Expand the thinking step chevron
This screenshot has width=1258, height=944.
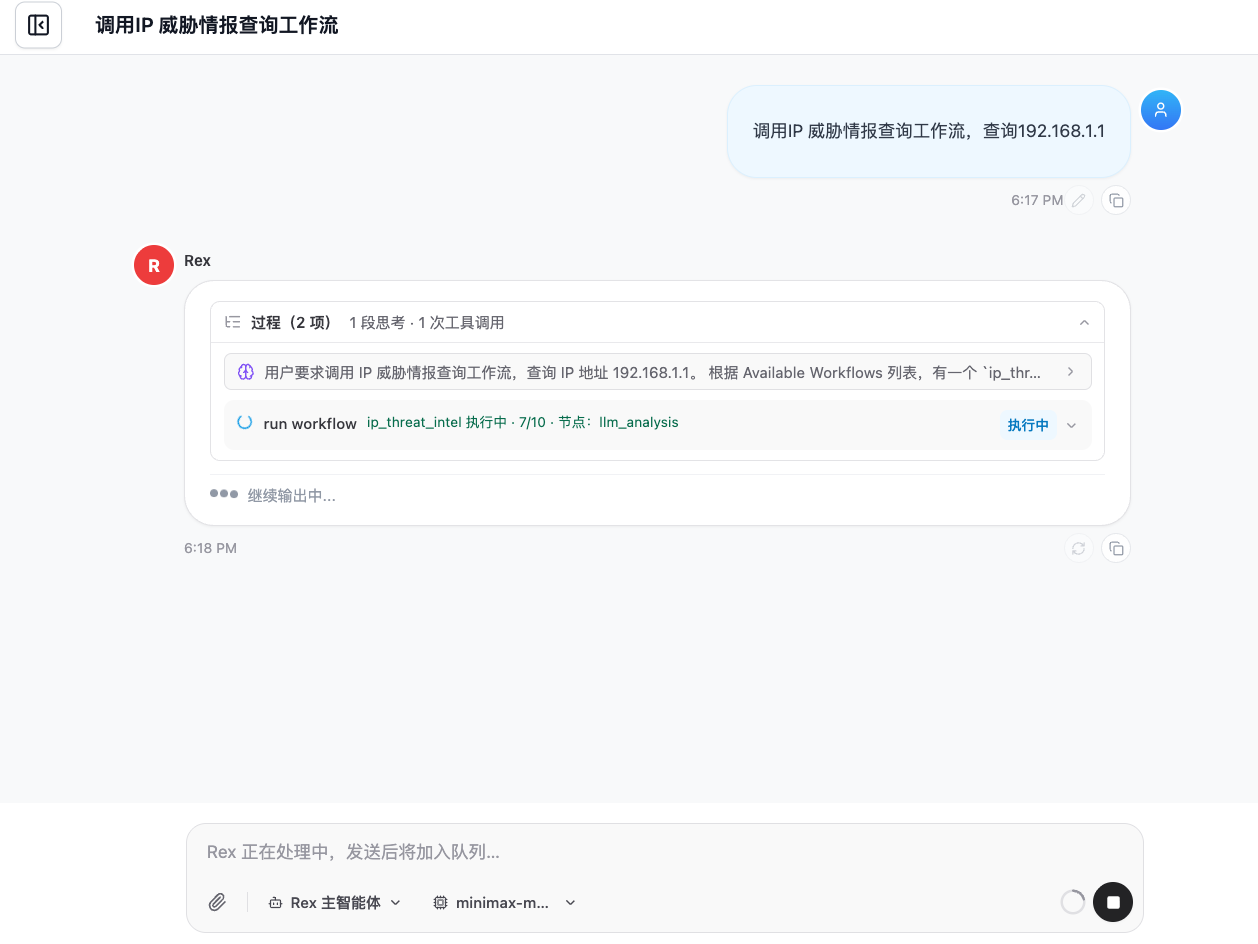(1070, 371)
